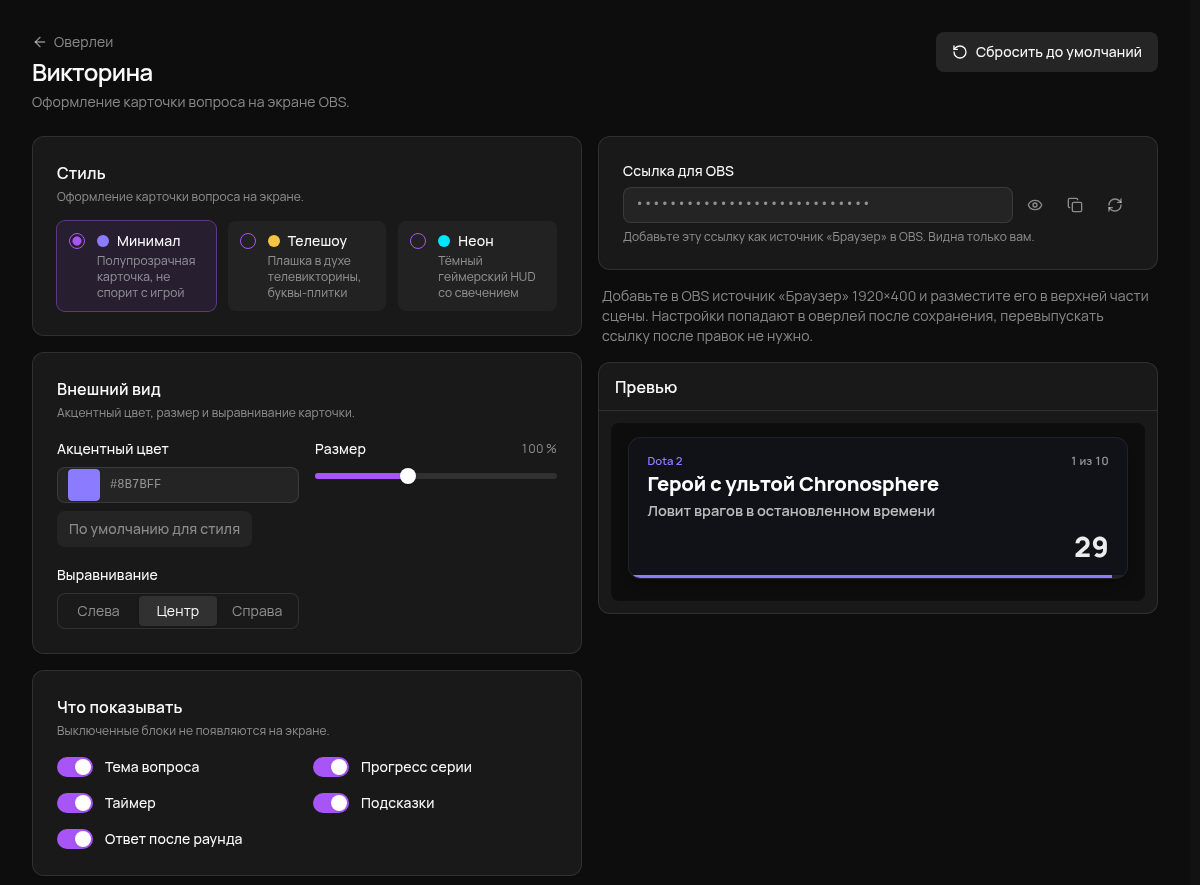Click the Ссылка для OBS label

coord(678,171)
